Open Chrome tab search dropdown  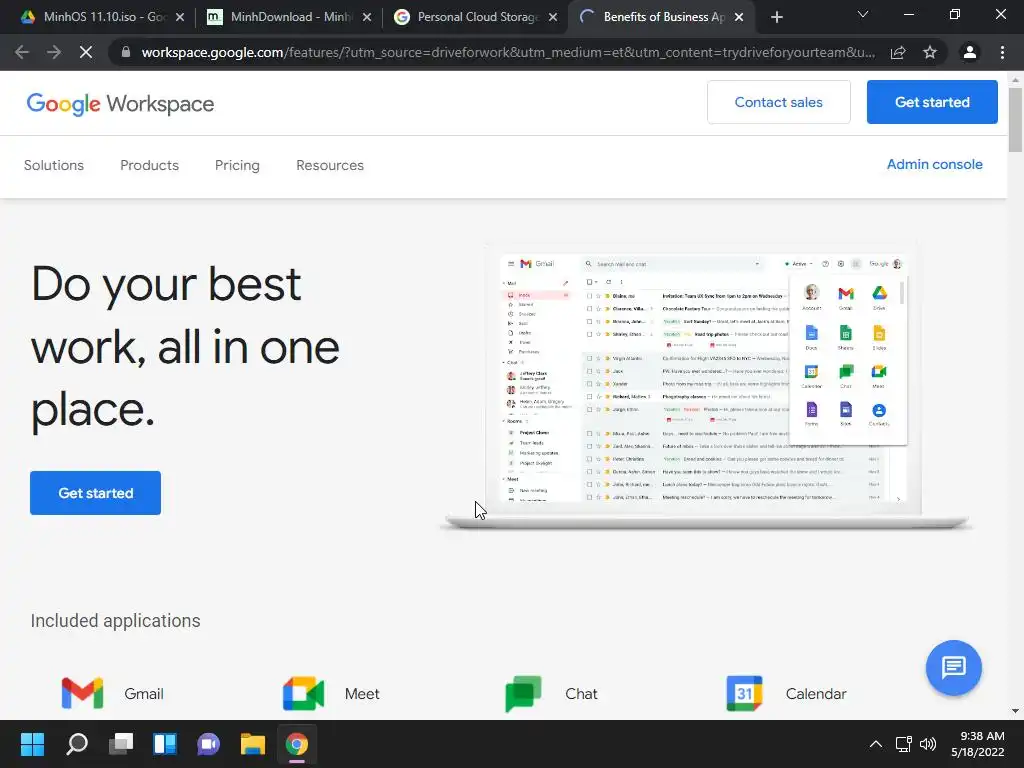click(x=863, y=14)
